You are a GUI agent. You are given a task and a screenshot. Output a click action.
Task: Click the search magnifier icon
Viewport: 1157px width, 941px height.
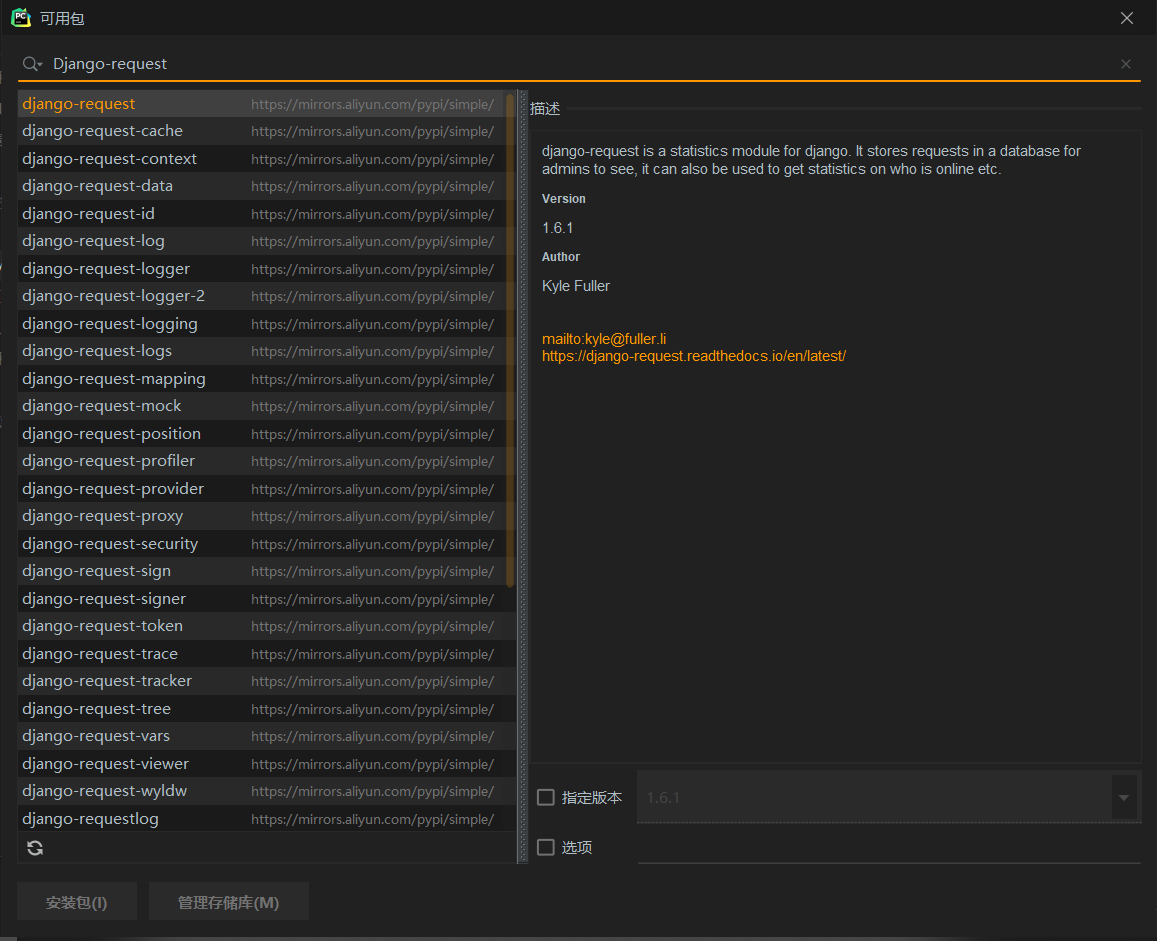[x=32, y=64]
